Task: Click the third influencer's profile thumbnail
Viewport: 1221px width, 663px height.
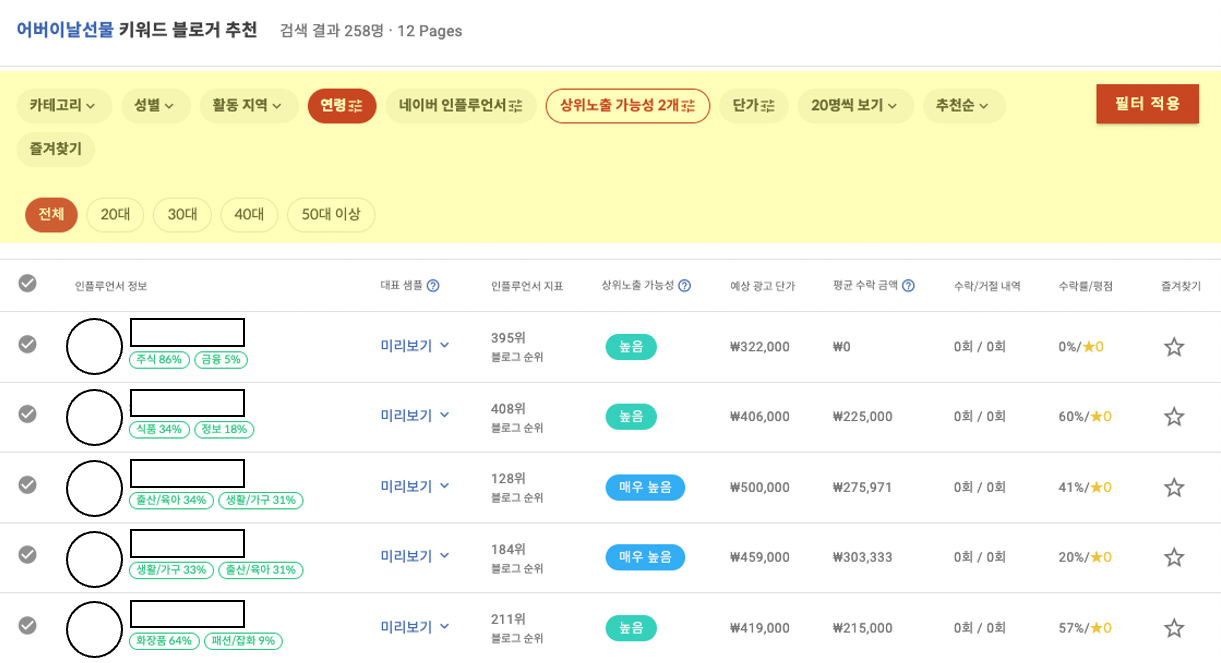Action: pyautogui.click(x=92, y=487)
